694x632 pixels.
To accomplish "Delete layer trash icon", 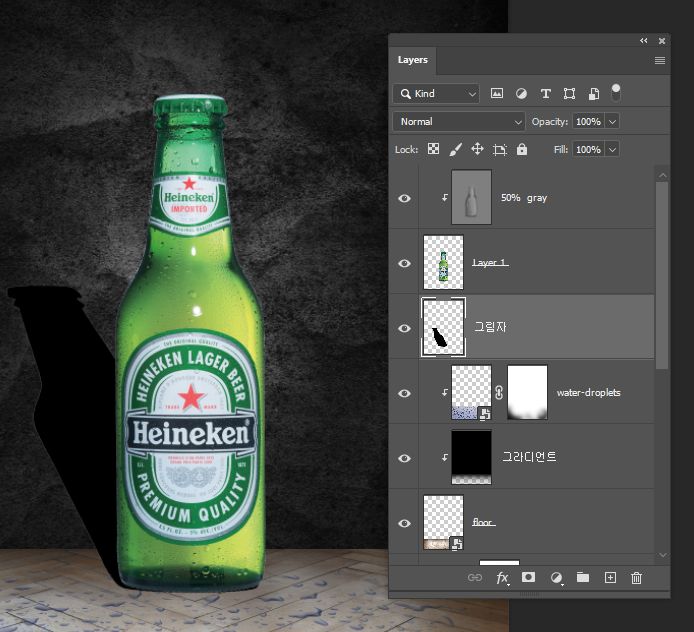I will click(x=636, y=578).
